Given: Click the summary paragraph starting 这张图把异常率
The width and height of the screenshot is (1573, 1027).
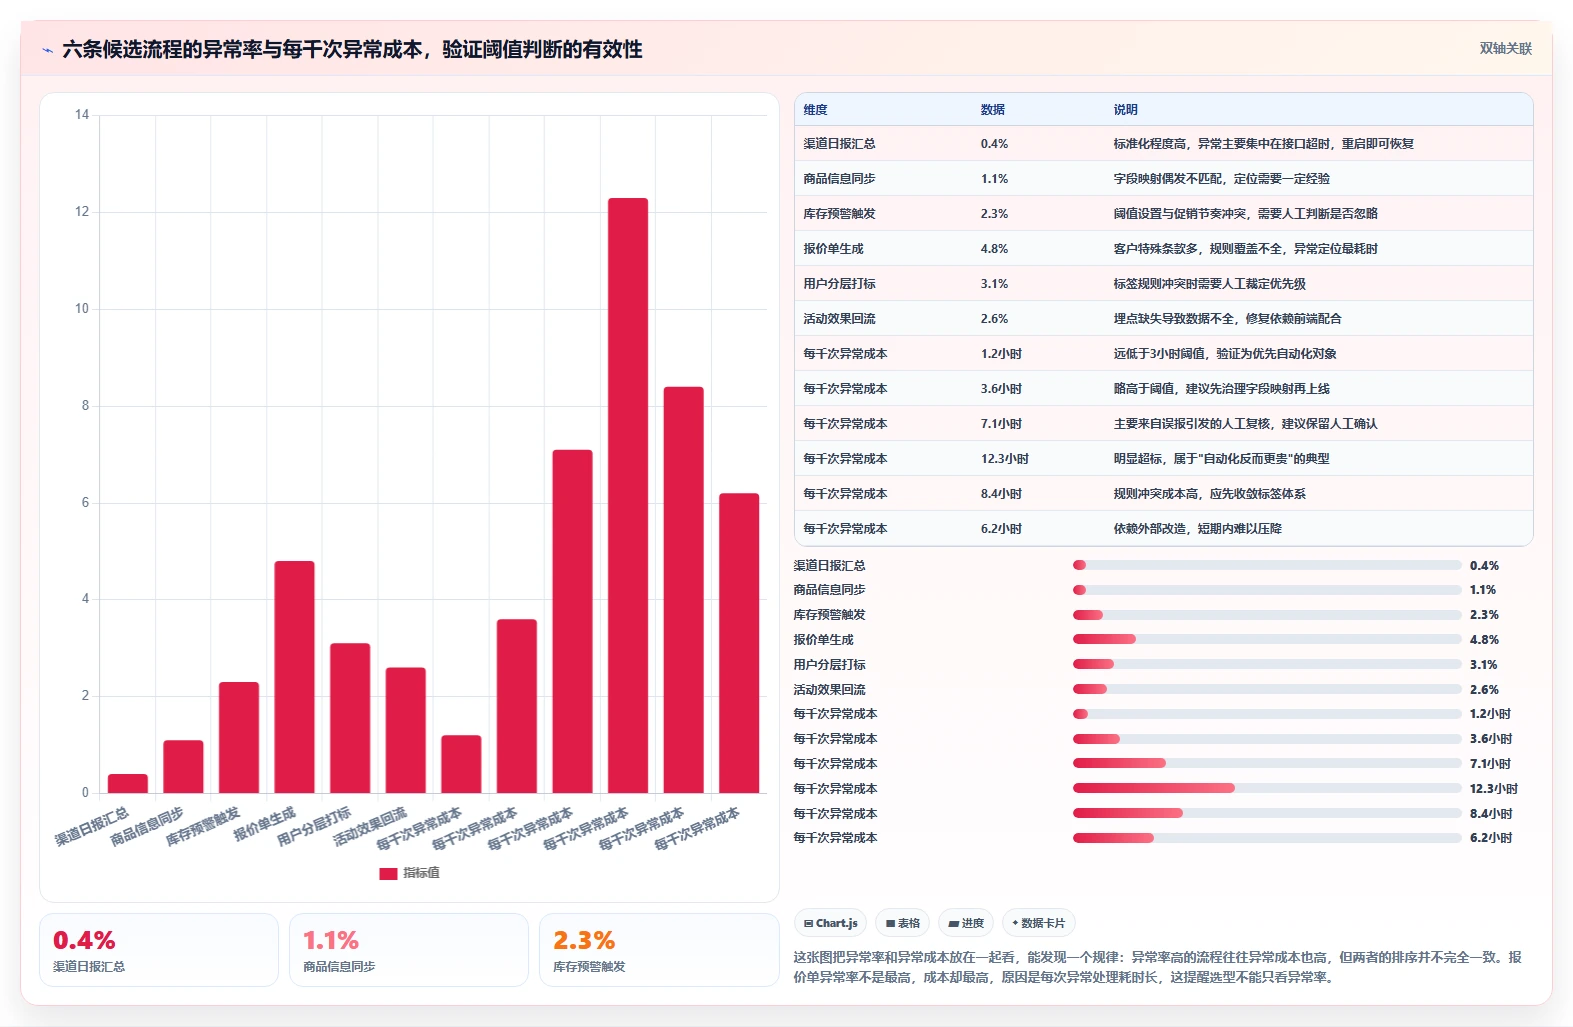Looking at the screenshot, I should click(x=1157, y=967).
